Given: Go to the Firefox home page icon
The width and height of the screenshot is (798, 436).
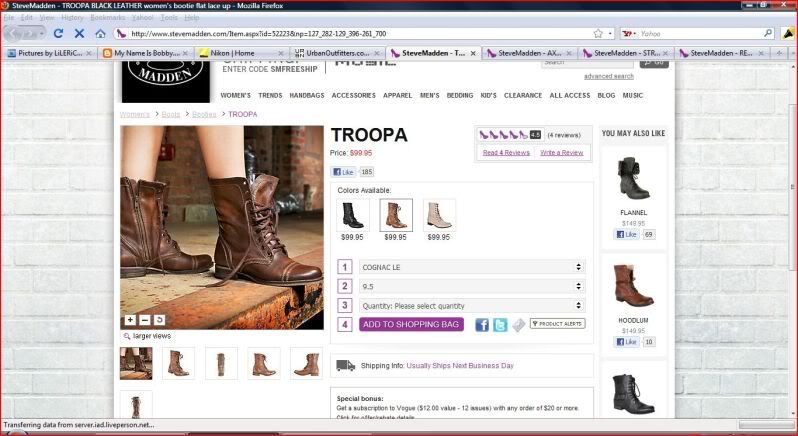Looking at the screenshot, I should (x=100, y=34).
